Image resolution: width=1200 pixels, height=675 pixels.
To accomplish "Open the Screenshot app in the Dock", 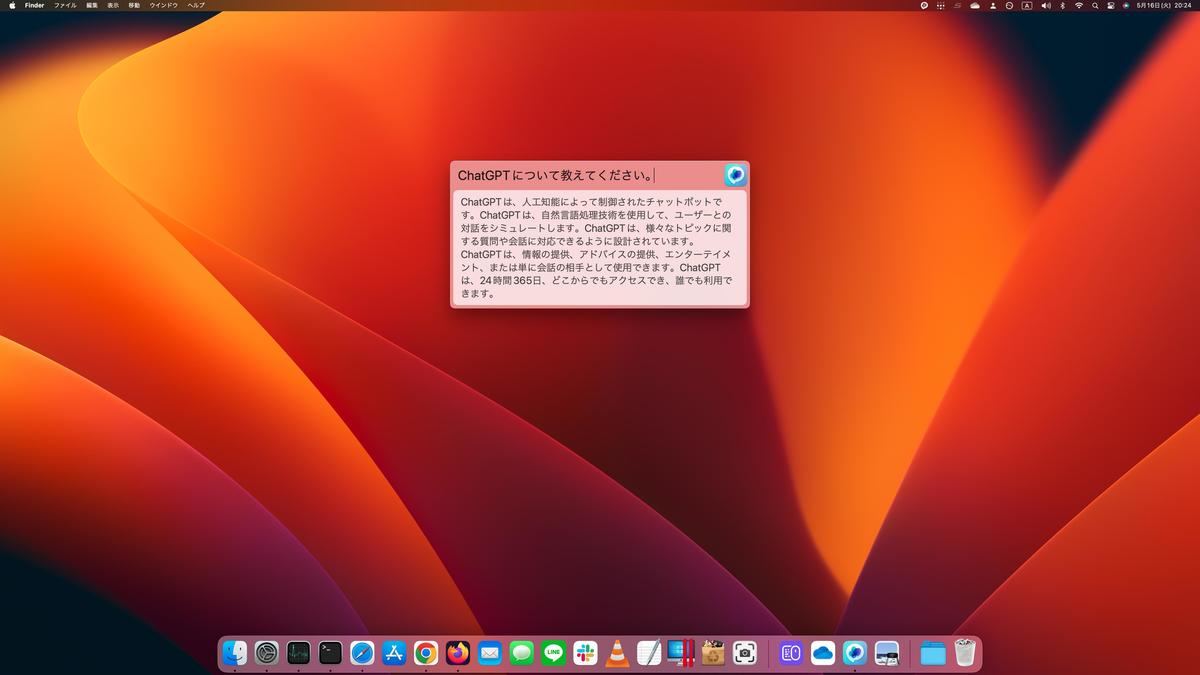I will [745, 653].
